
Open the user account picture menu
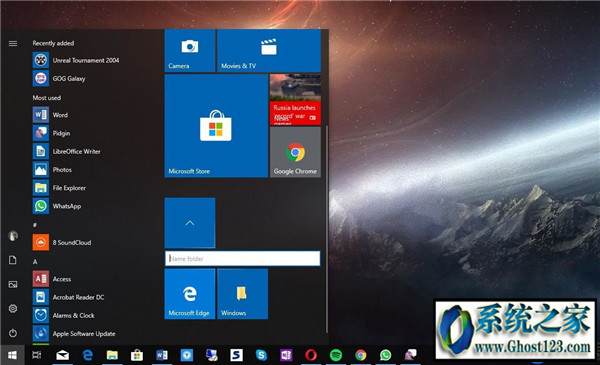13,236
